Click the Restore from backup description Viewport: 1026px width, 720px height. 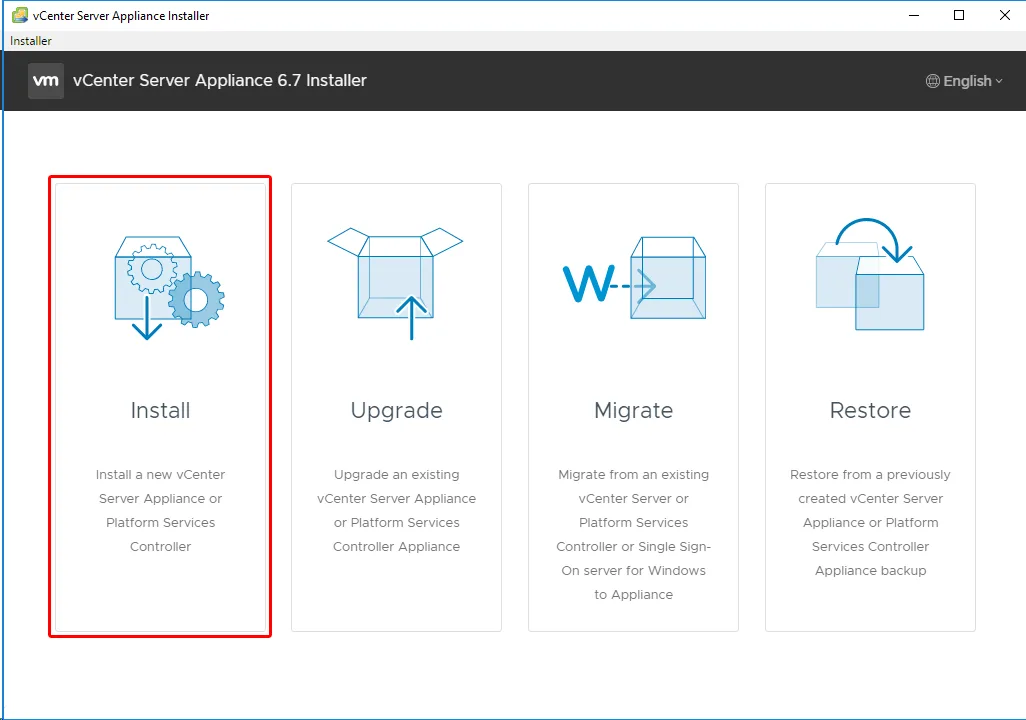coord(870,522)
